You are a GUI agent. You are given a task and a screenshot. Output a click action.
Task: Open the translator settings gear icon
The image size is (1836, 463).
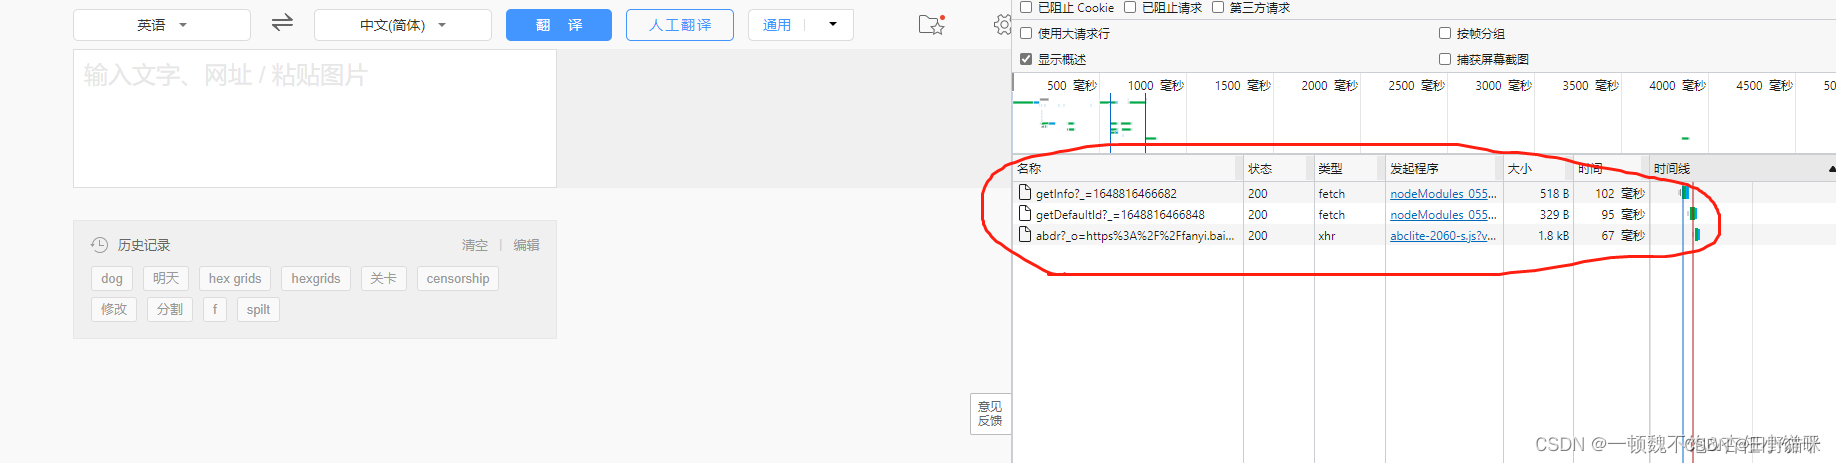coord(1002,24)
